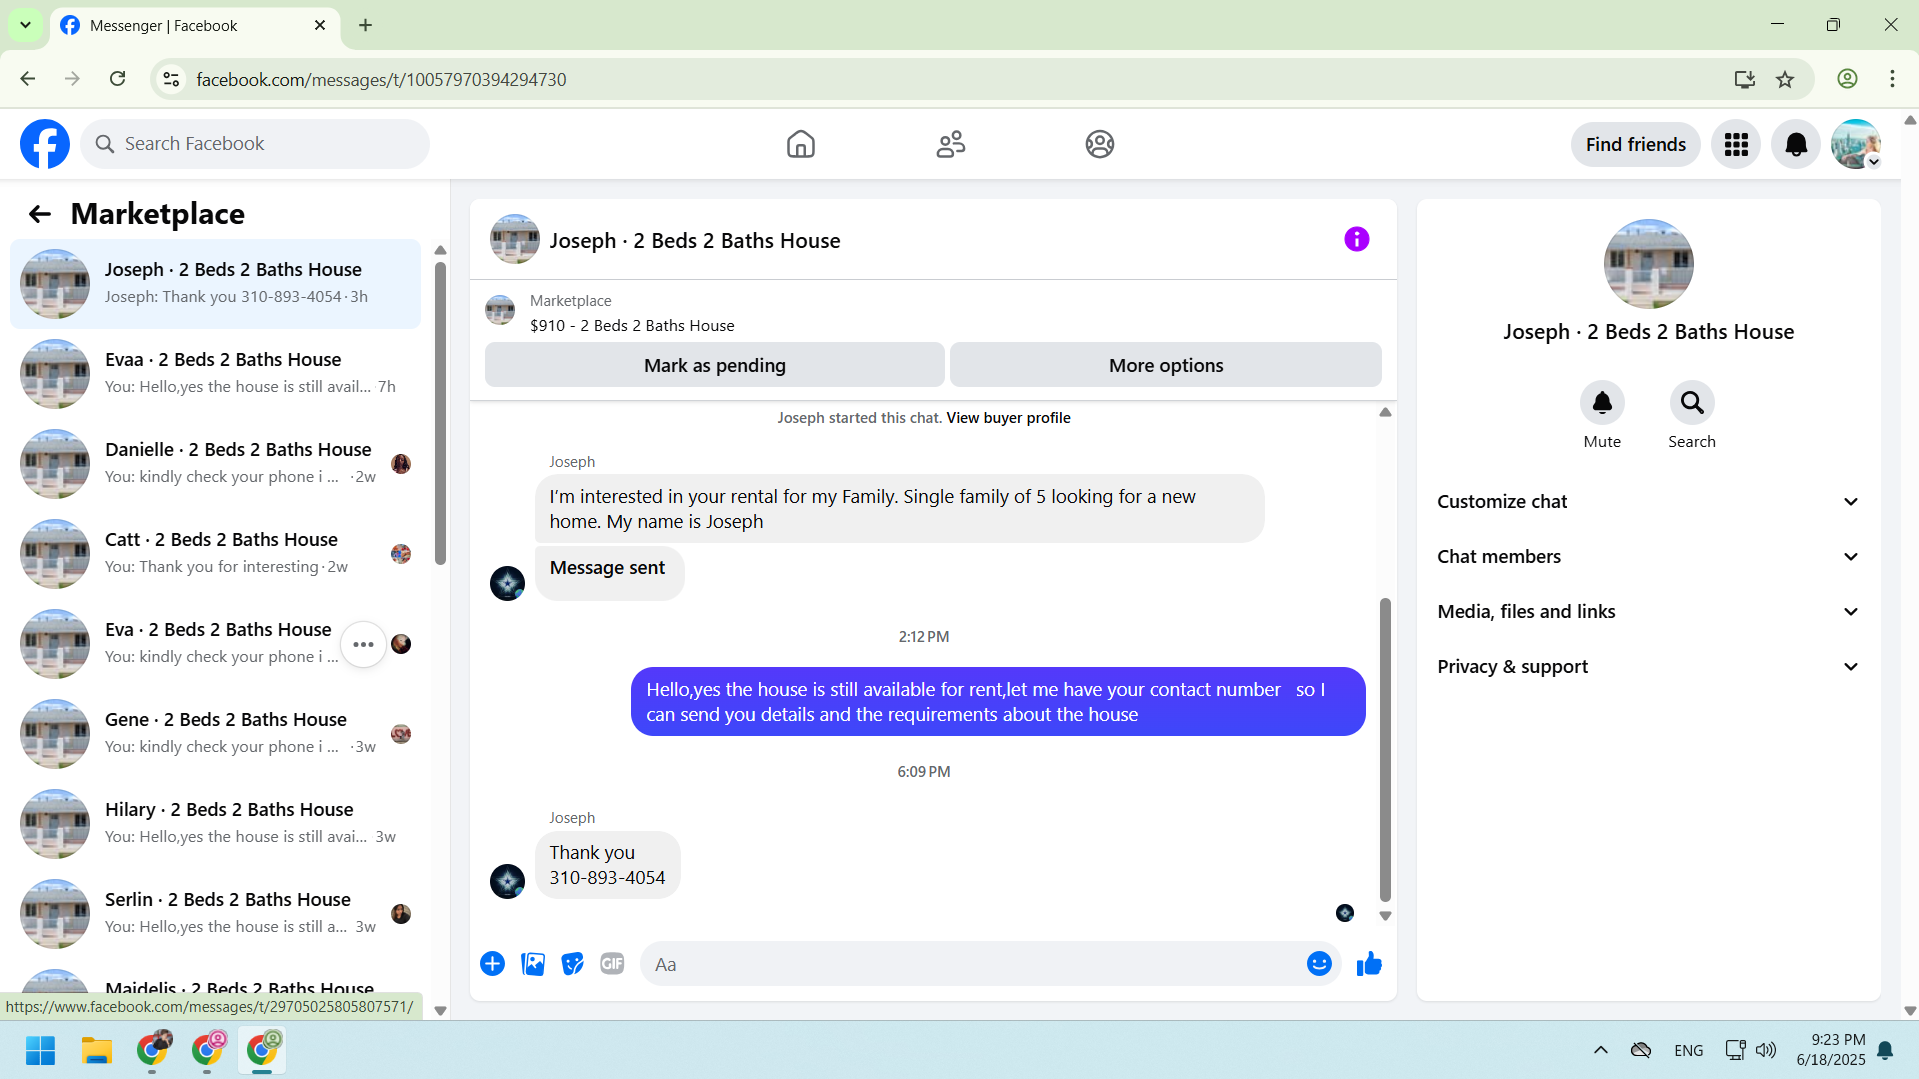Image resolution: width=1919 pixels, height=1079 pixels.
Task: Expand the Chat members section
Action: click(1648, 557)
